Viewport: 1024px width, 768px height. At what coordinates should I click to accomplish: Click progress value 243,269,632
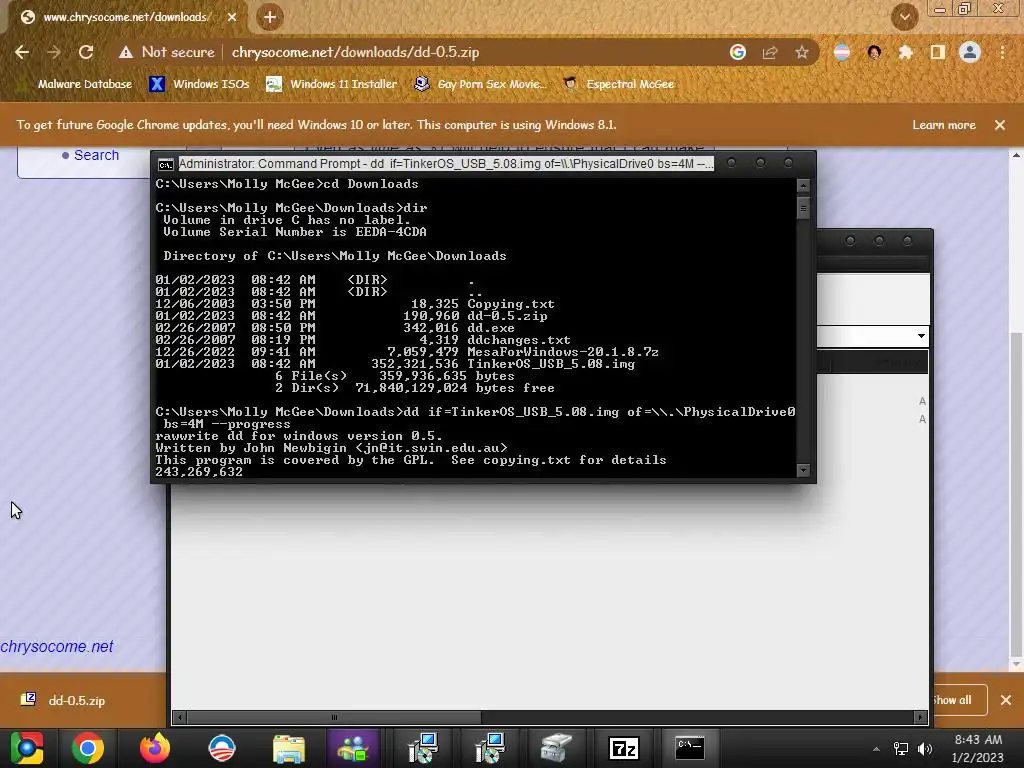[199, 472]
